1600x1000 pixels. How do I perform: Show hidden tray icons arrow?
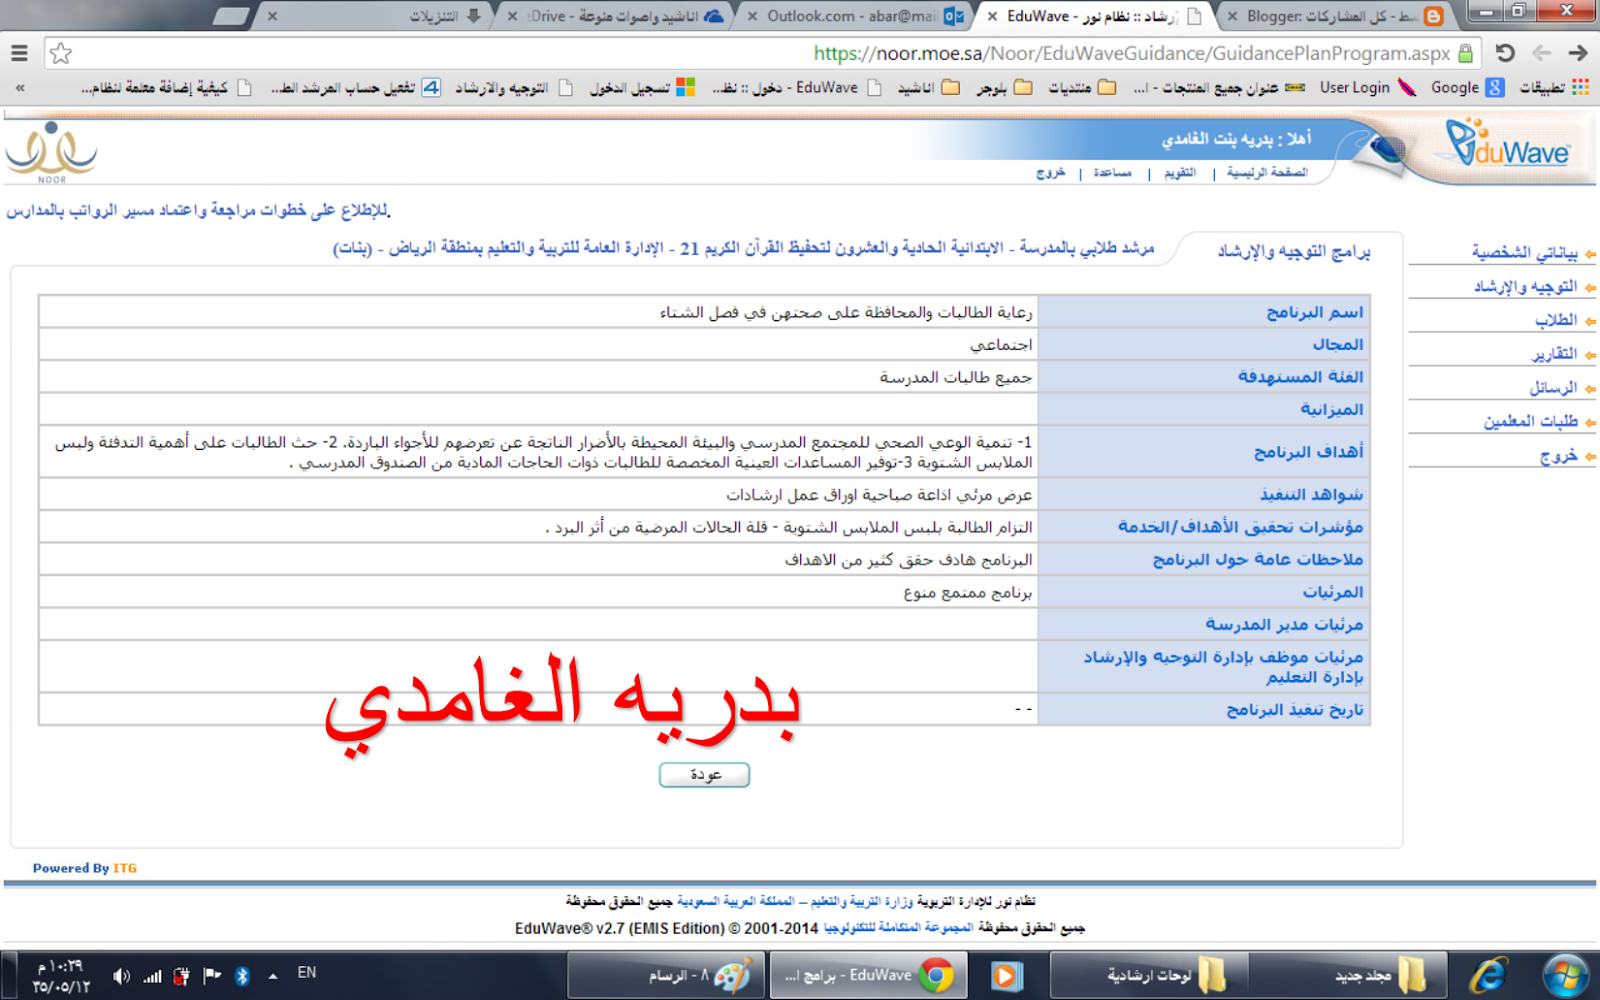273,976
